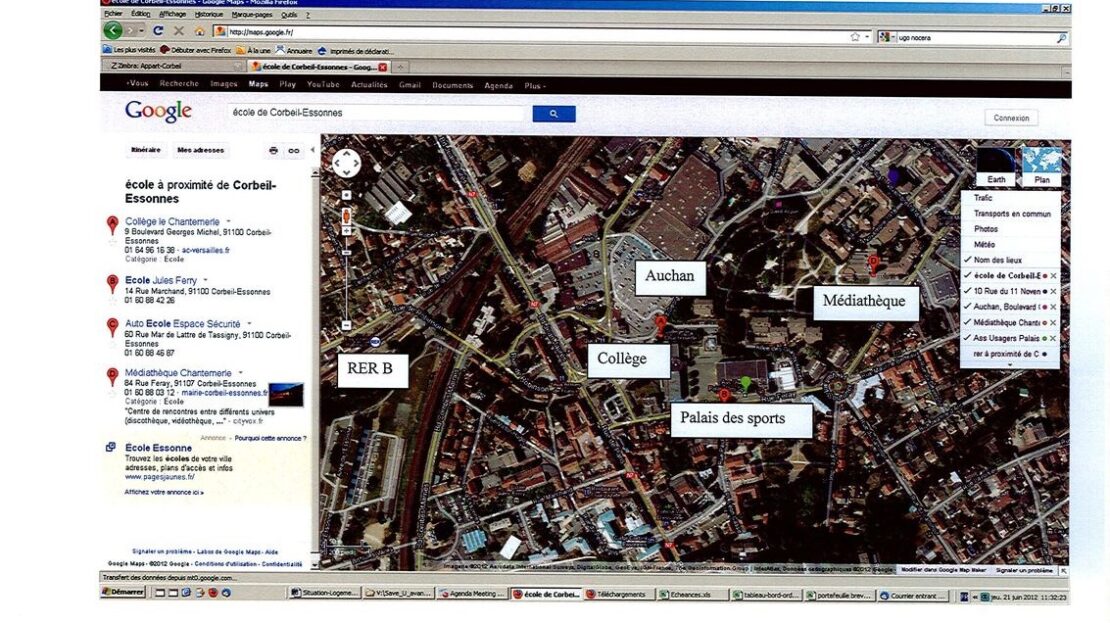Zoom out with the minus button
This screenshot has width=1110, height=623.
tap(346, 326)
